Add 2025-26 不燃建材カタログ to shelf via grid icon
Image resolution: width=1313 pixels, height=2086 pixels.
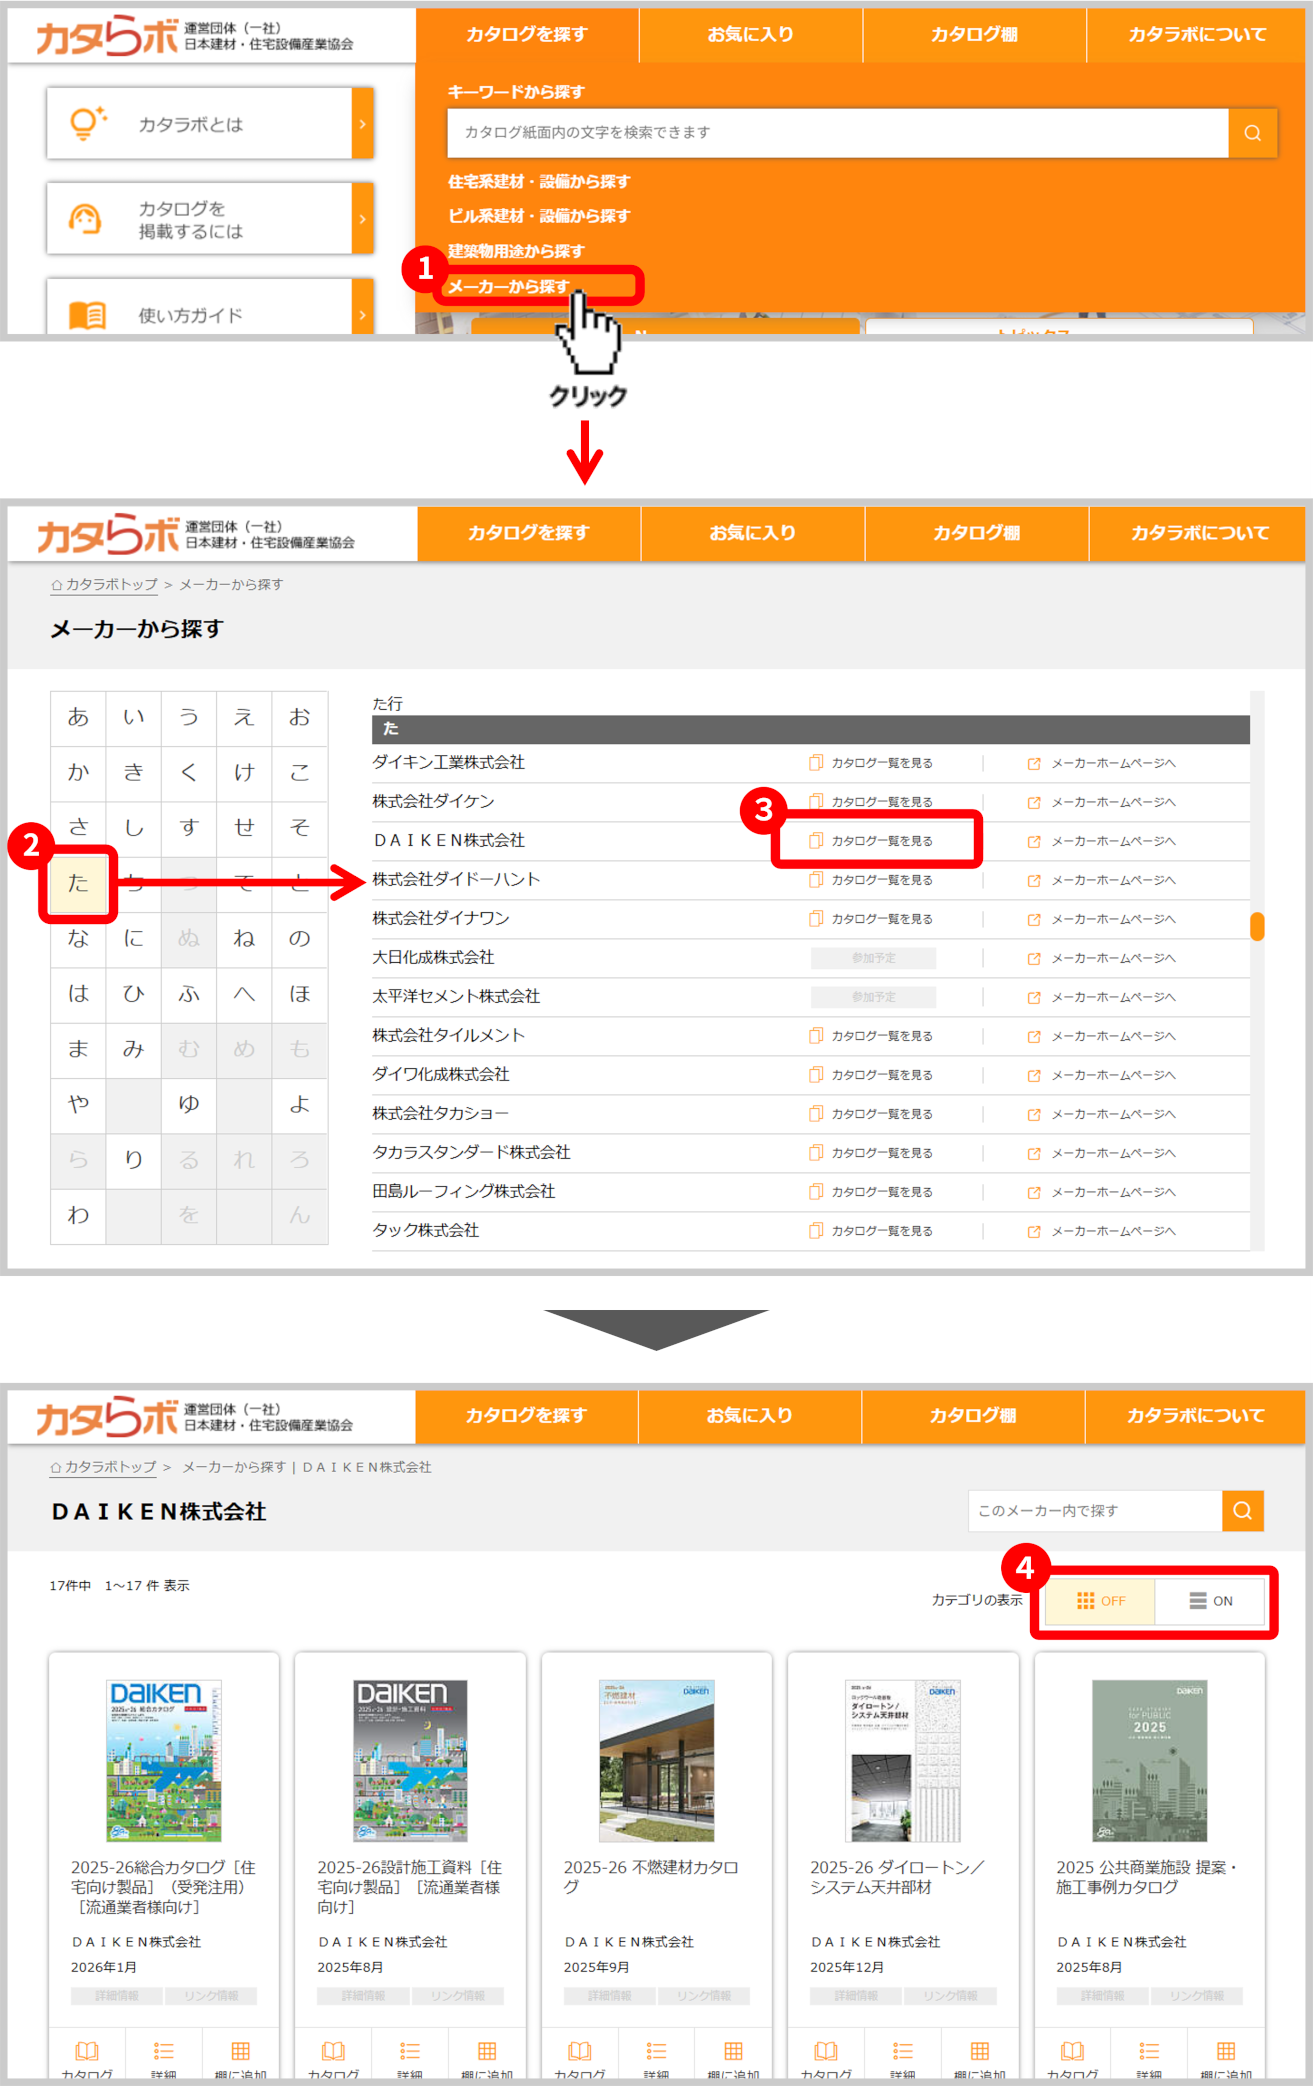click(733, 2051)
